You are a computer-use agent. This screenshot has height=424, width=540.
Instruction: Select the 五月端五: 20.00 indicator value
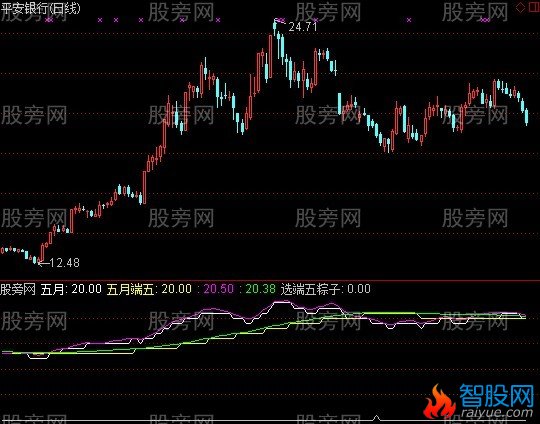(149, 289)
